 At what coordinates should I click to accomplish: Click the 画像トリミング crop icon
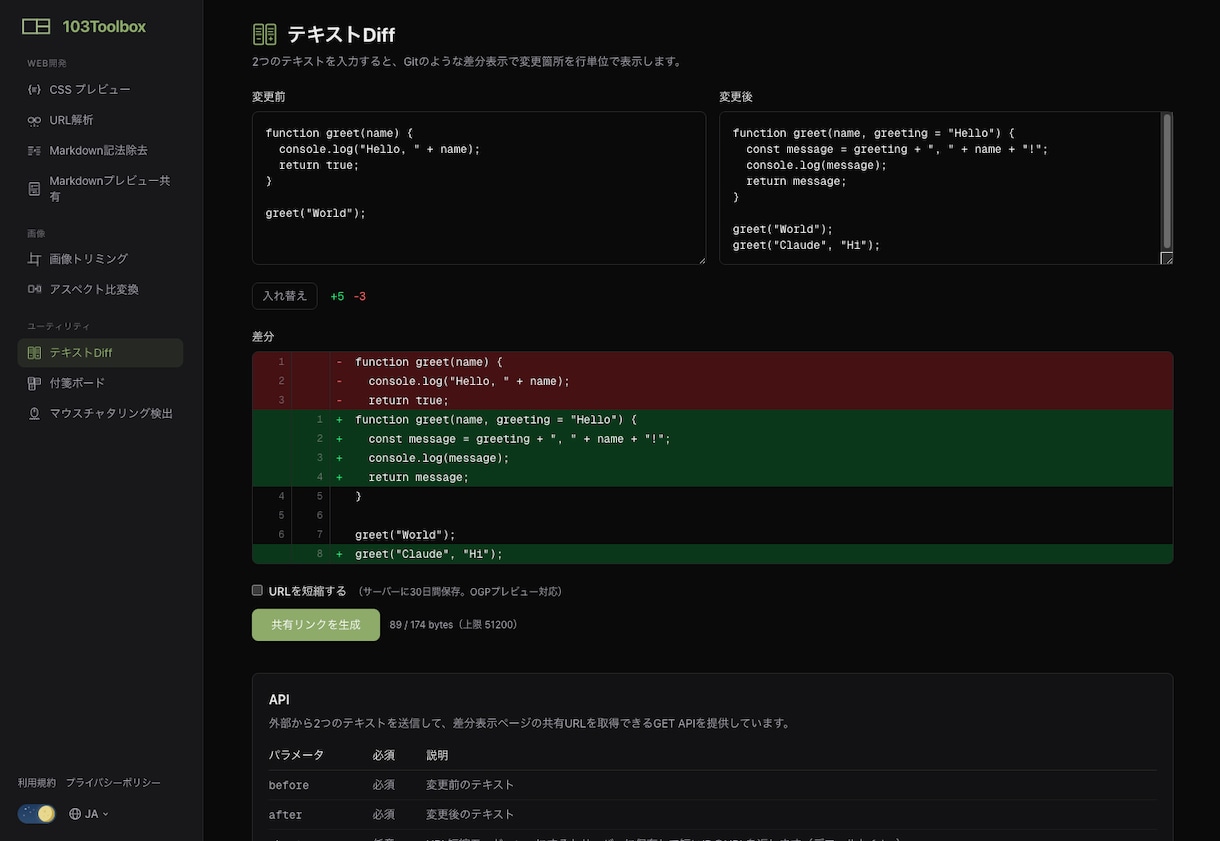(34, 259)
